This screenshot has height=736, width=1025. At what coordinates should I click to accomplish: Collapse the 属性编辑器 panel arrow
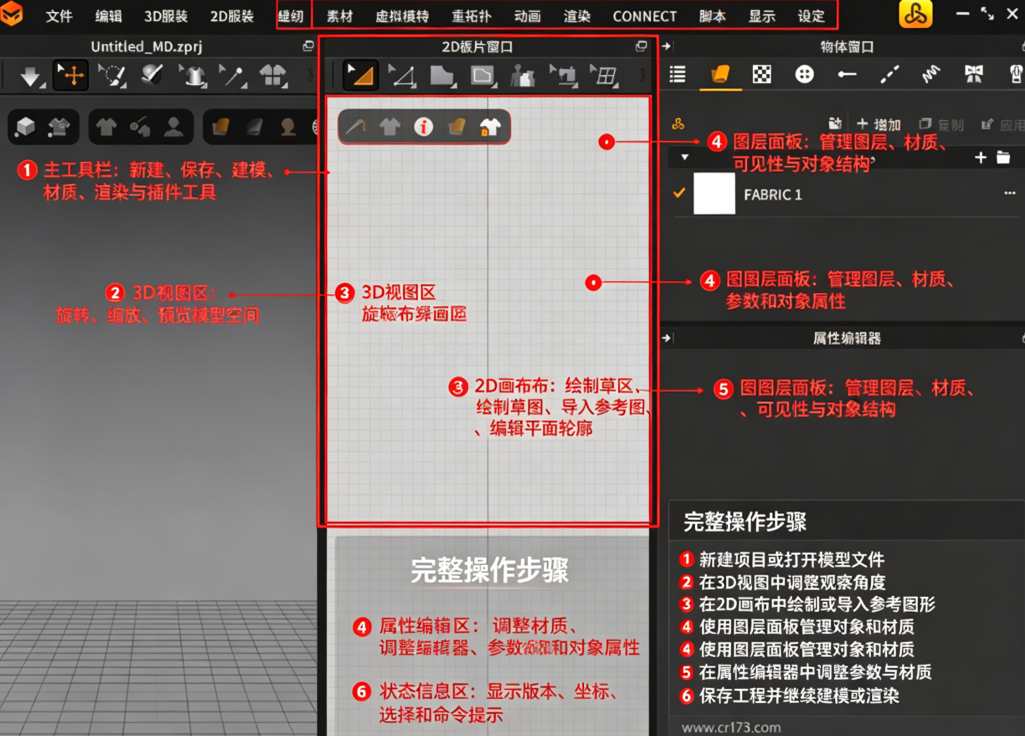[667, 338]
